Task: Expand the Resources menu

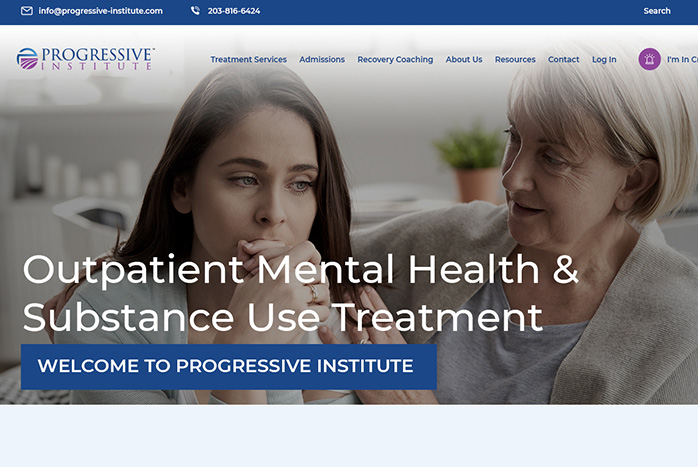Action: pos(515,59)
